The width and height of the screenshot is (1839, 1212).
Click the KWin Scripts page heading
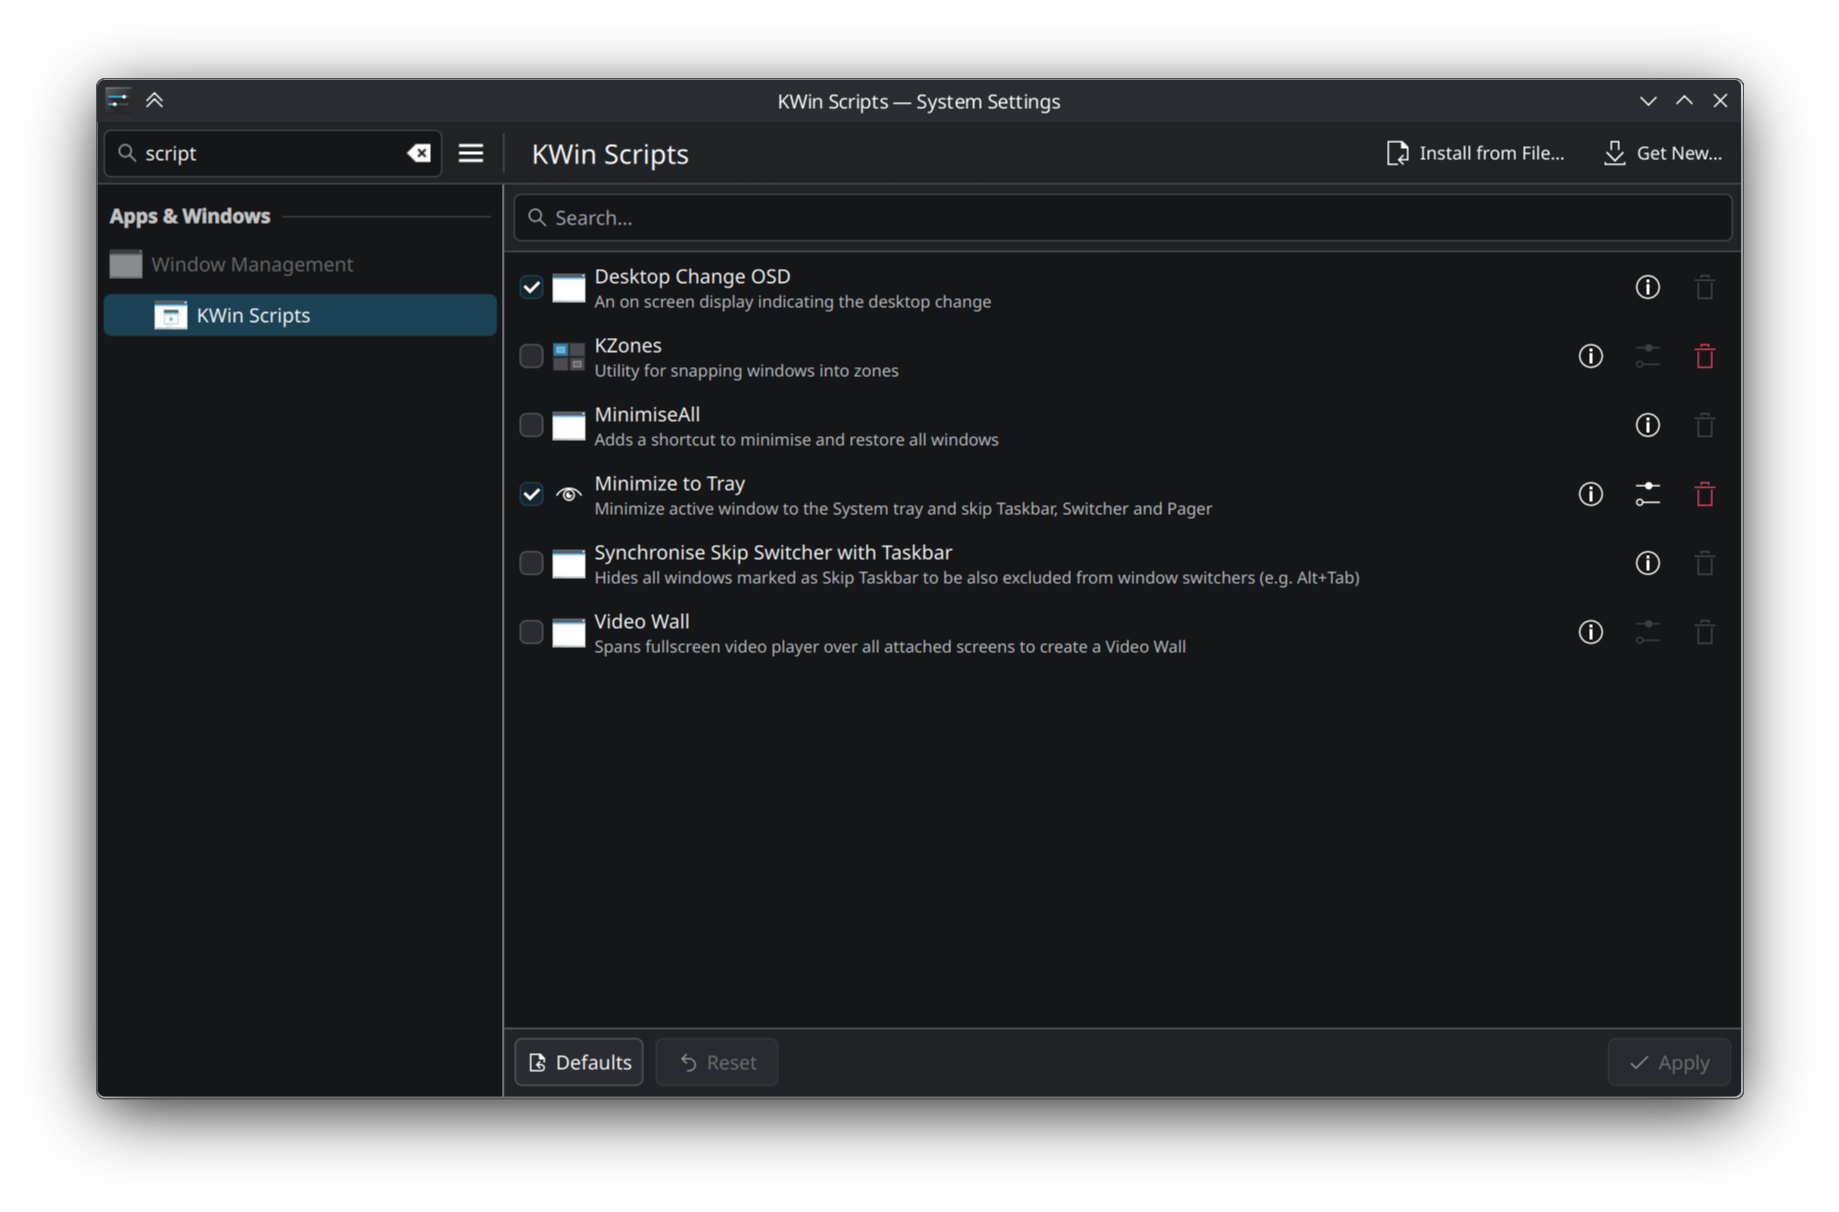coord(610,154)
